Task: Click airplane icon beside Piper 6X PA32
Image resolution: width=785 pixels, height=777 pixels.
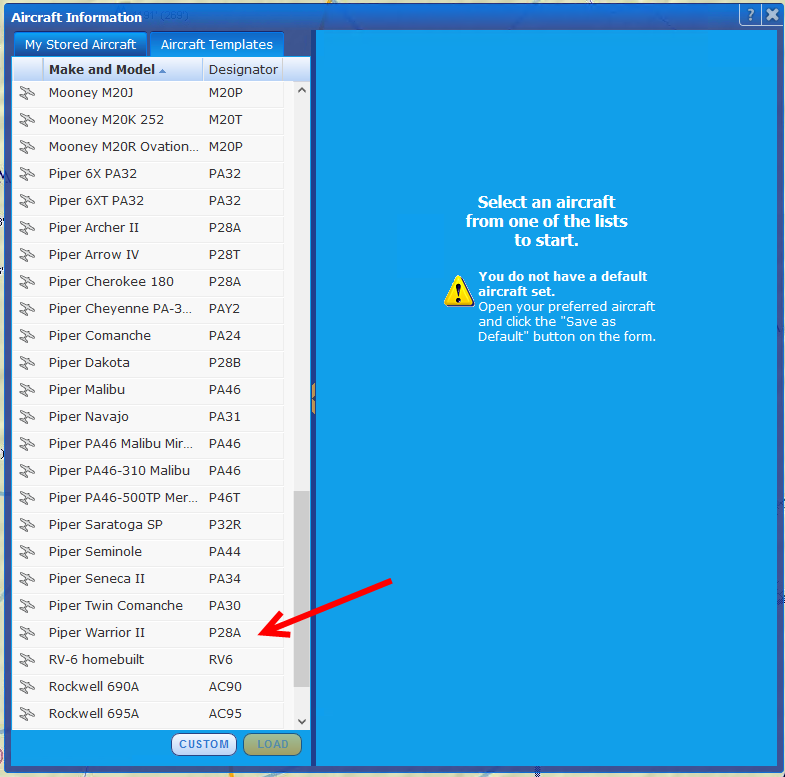Action: [27, 174]
